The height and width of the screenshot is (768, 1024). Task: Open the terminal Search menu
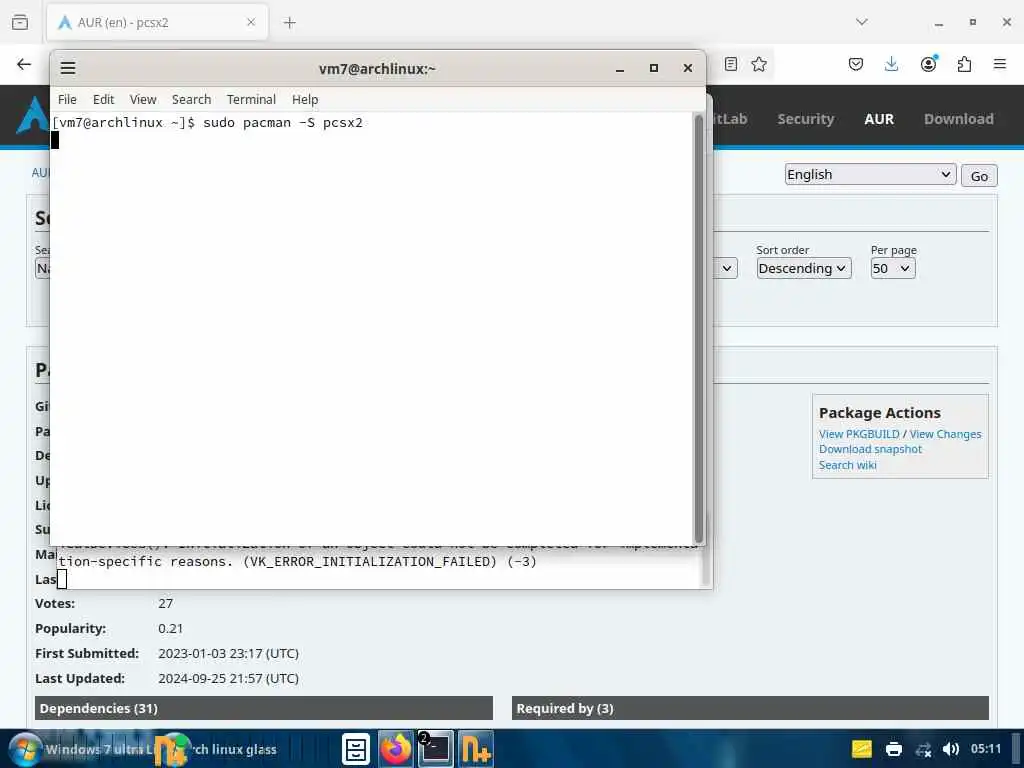coord(191,99)
